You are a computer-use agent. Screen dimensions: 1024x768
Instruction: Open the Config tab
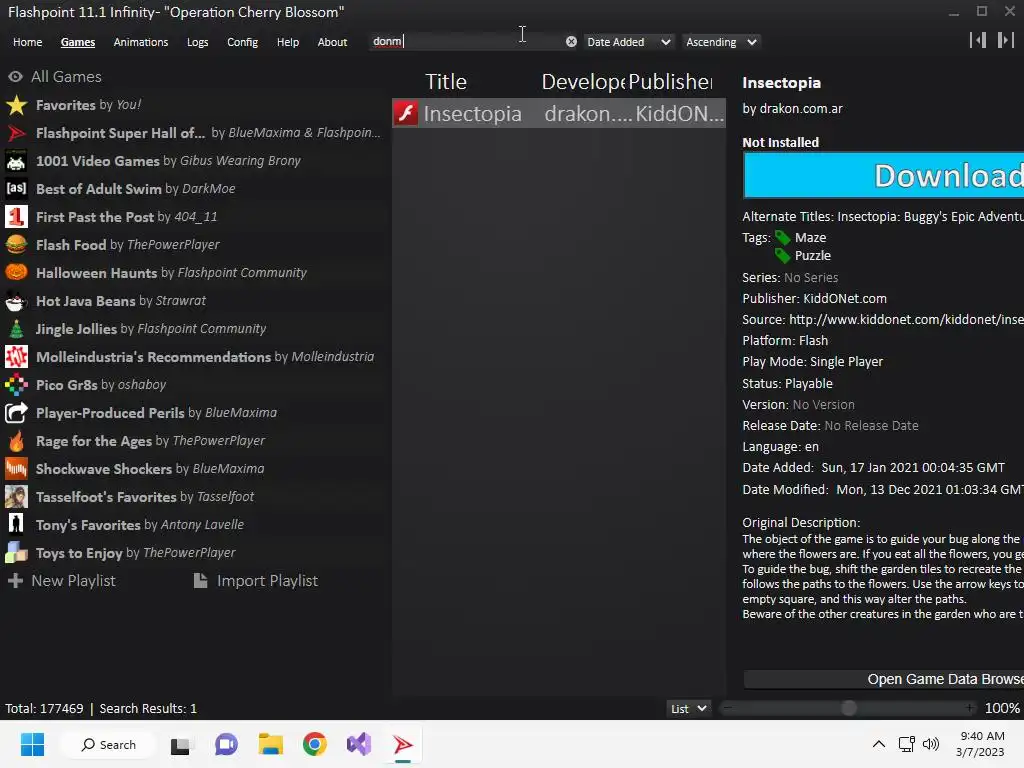(x=242, y=42)
